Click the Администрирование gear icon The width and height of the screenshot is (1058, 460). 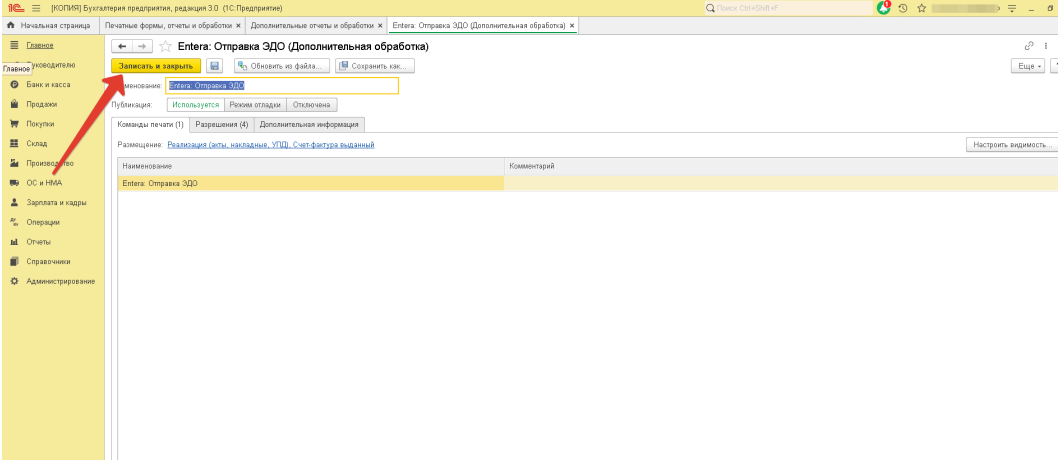coord(13,281)
